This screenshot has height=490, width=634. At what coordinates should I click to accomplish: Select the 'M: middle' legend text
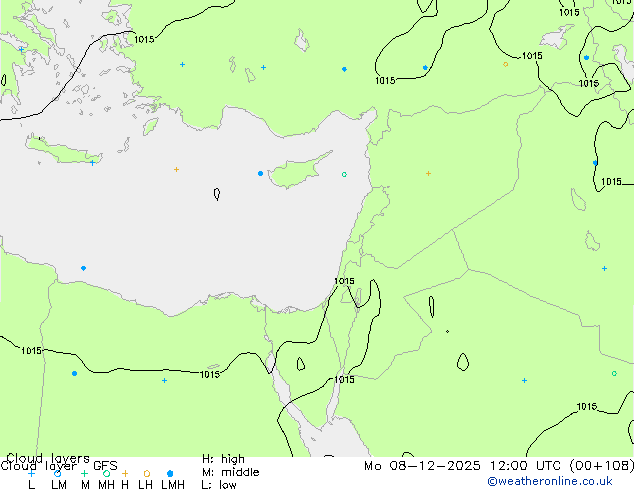230,472
